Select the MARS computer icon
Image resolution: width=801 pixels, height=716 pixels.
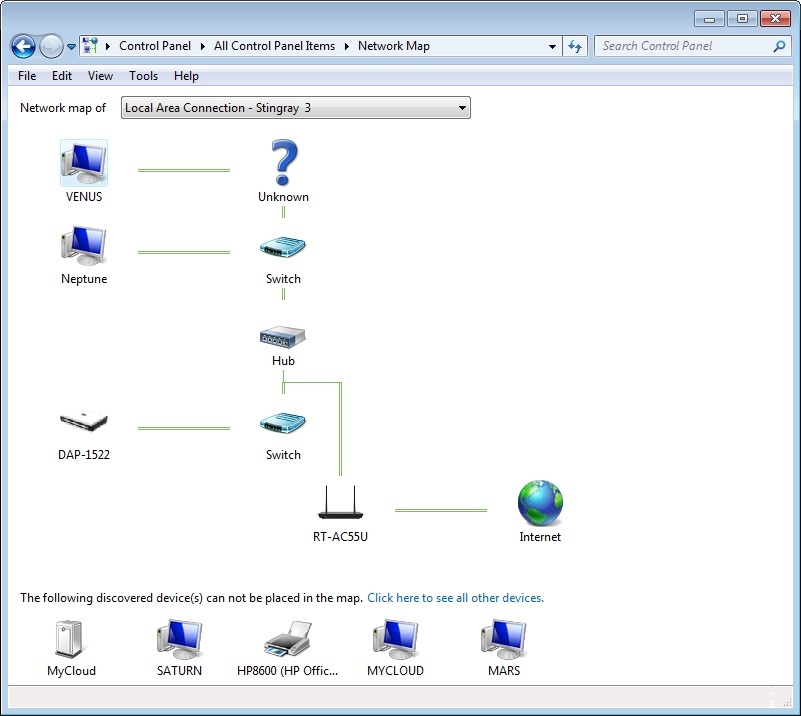click(504, 638)
